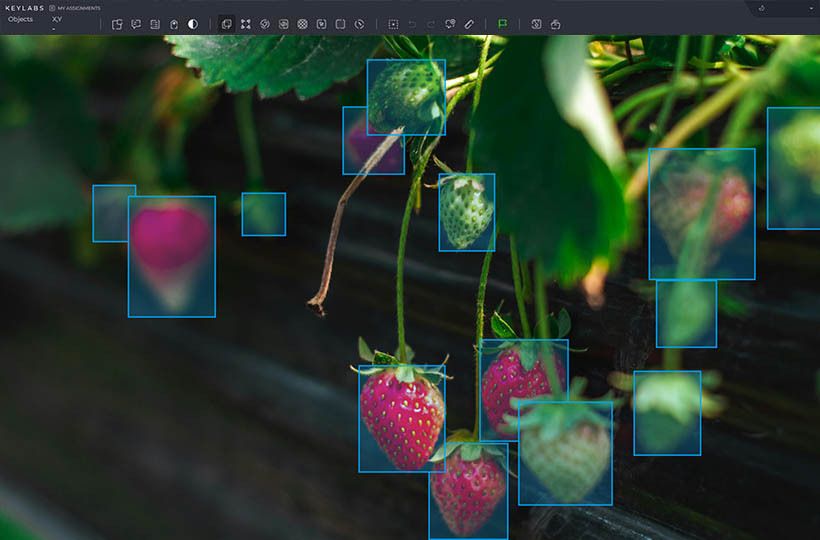This screenshot has width=820, height=540.
Task: Click the circular tool after the four-corner icon
Action: tap(265, 24)
